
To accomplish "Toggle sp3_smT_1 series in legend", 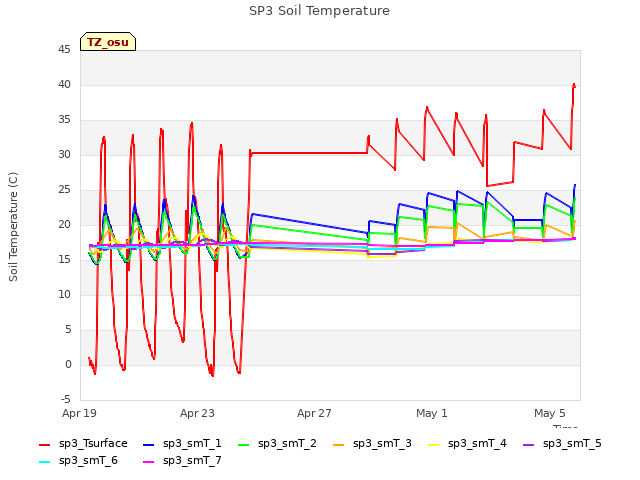I will tap(182, 443).
